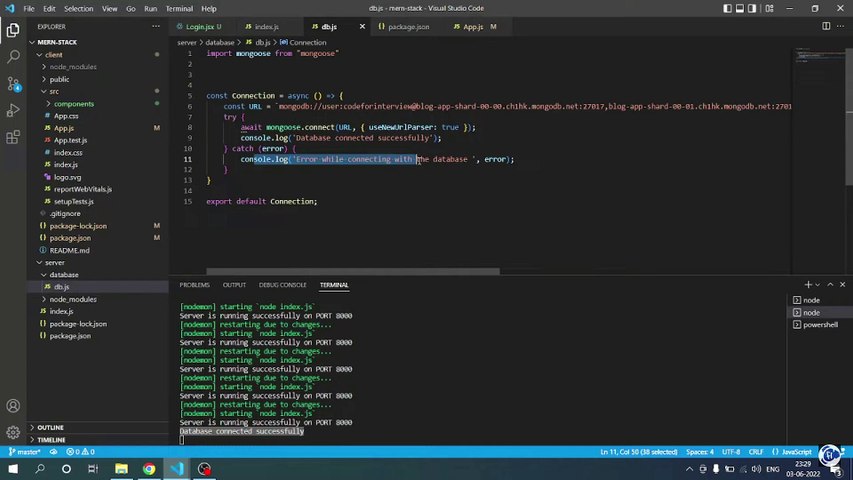This screenshot has height=480, width=853.
Task: Open the Run menu
Action: click(x=150, y=9)
